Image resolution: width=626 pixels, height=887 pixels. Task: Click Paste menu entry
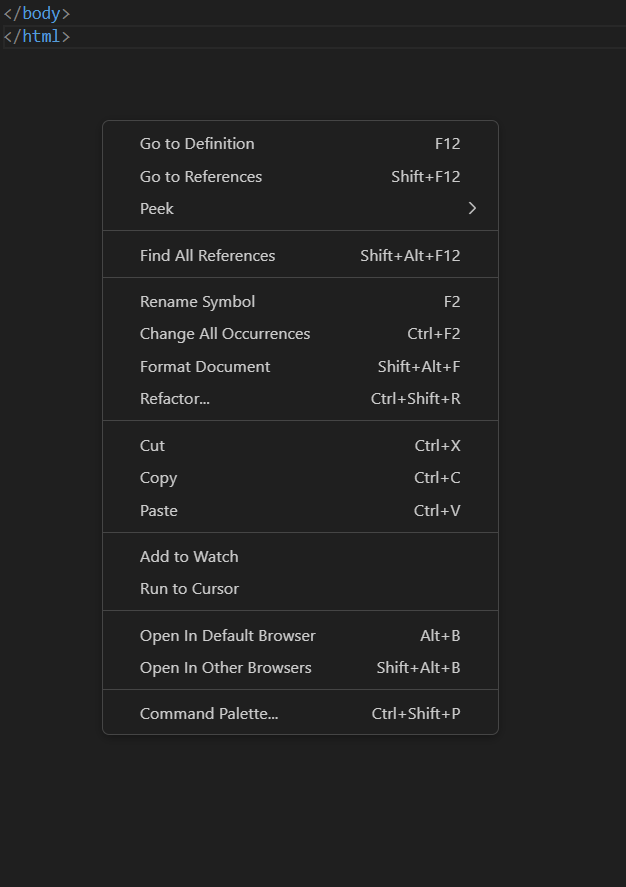[300, 511]
